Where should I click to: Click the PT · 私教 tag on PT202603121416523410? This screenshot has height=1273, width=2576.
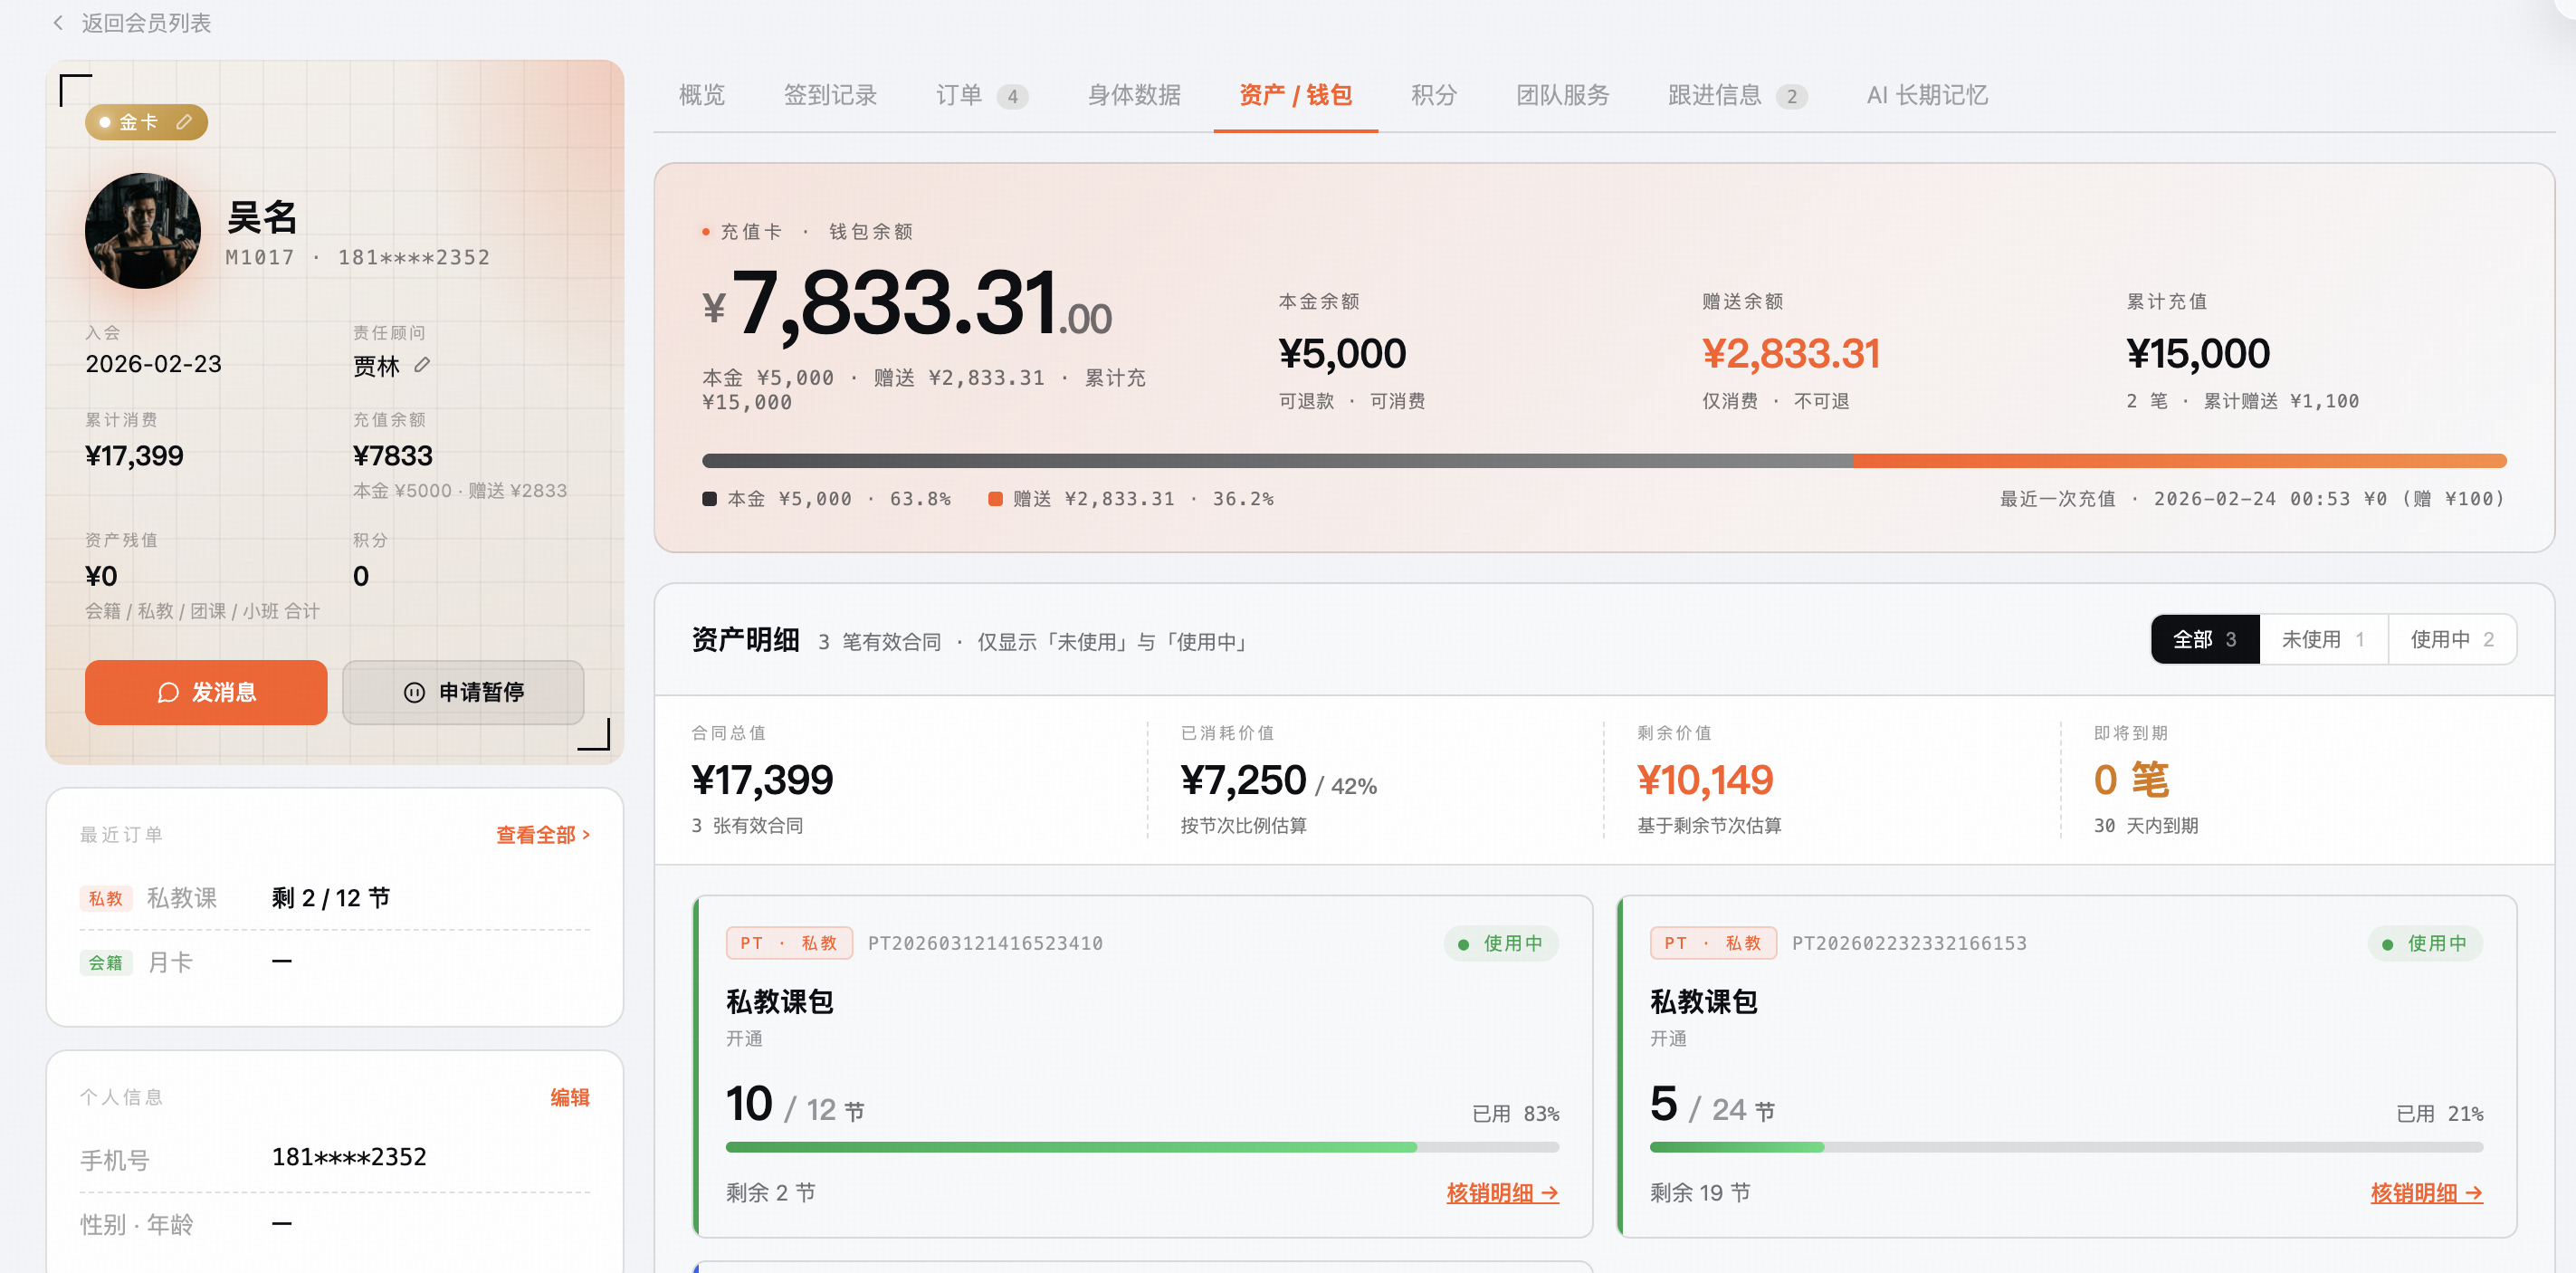789,943
